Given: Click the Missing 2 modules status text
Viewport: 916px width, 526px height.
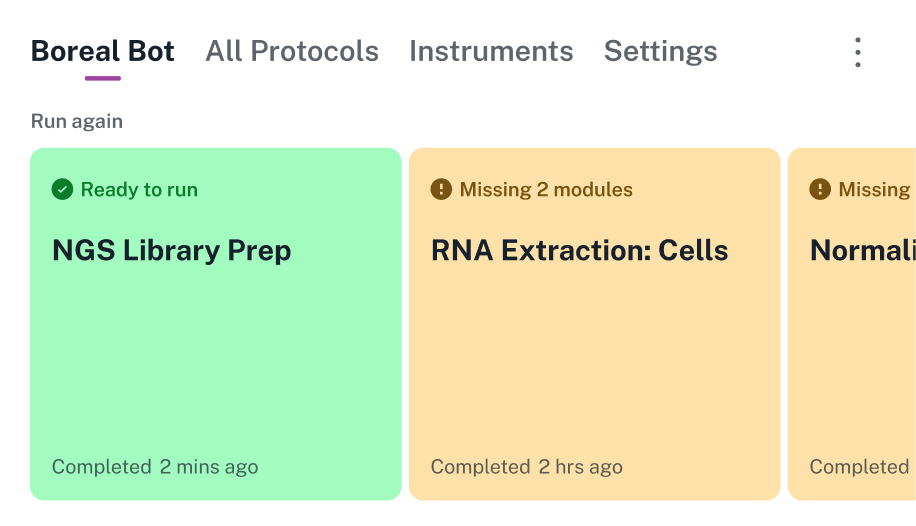Looking at the screenshot, I should click(546, 189).
